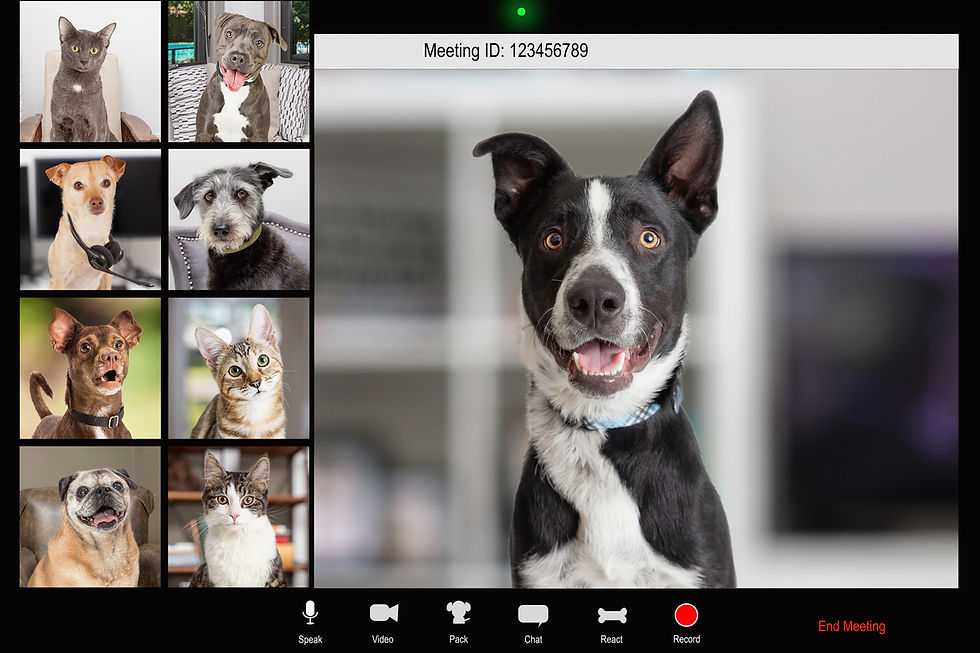Click the Chat label
This screenshot has height=653, width=980.
(x=533, y=639)
